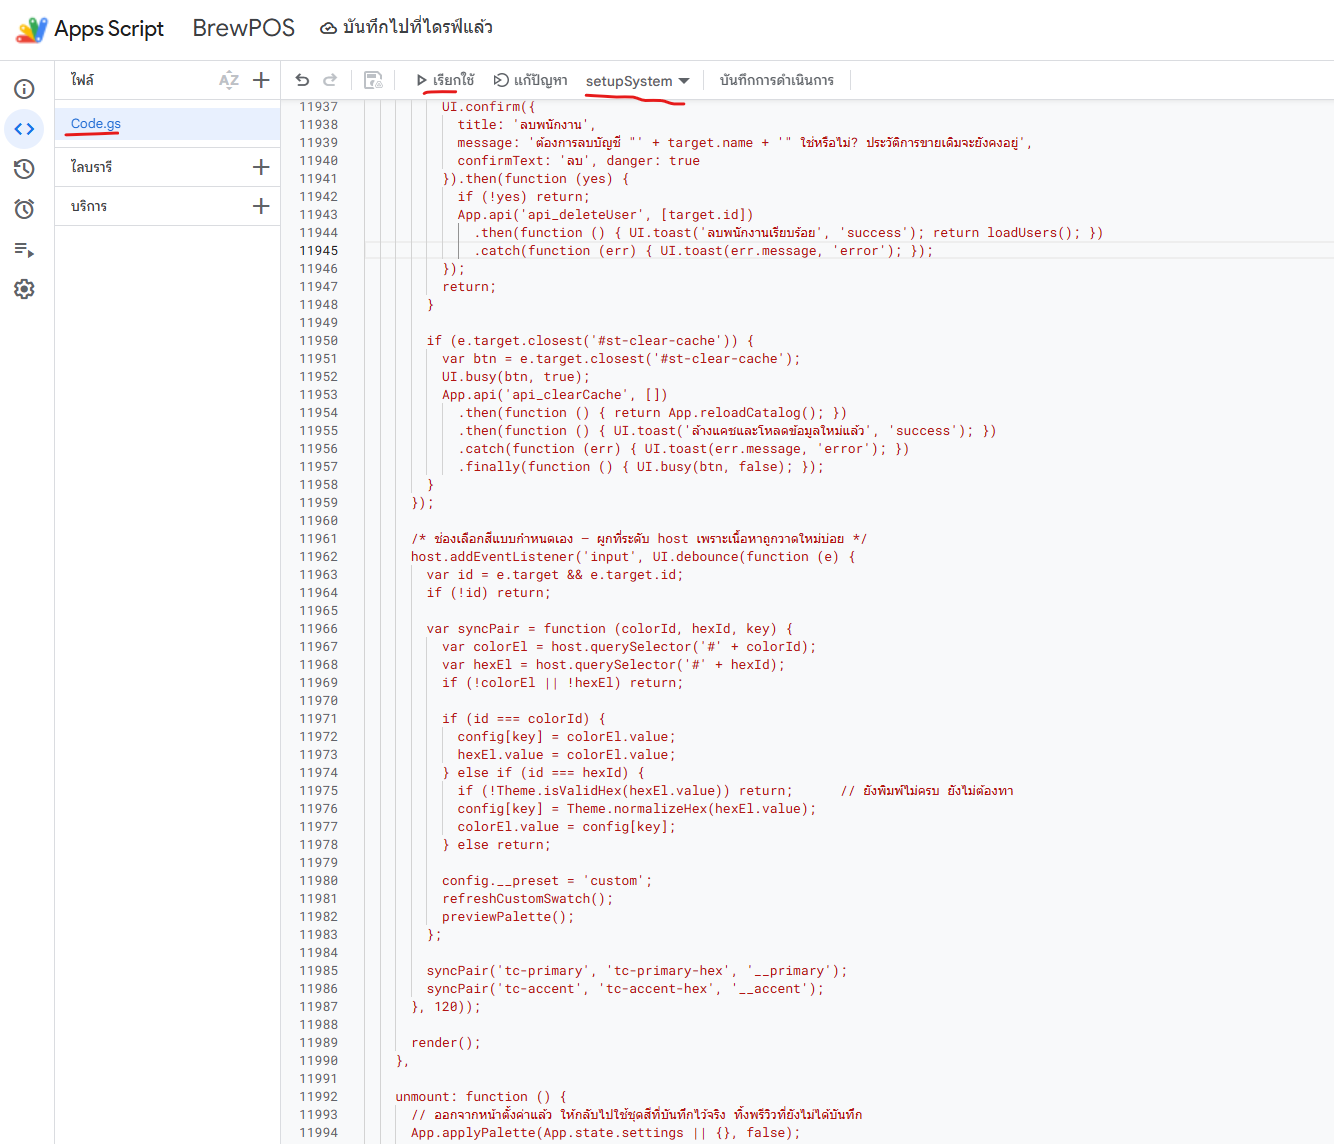The height and width of the screenshot is (1144, 1334).
Task: Click the Theme.isValidHex line
Action: pyautogui.click(x=625, y=791)
